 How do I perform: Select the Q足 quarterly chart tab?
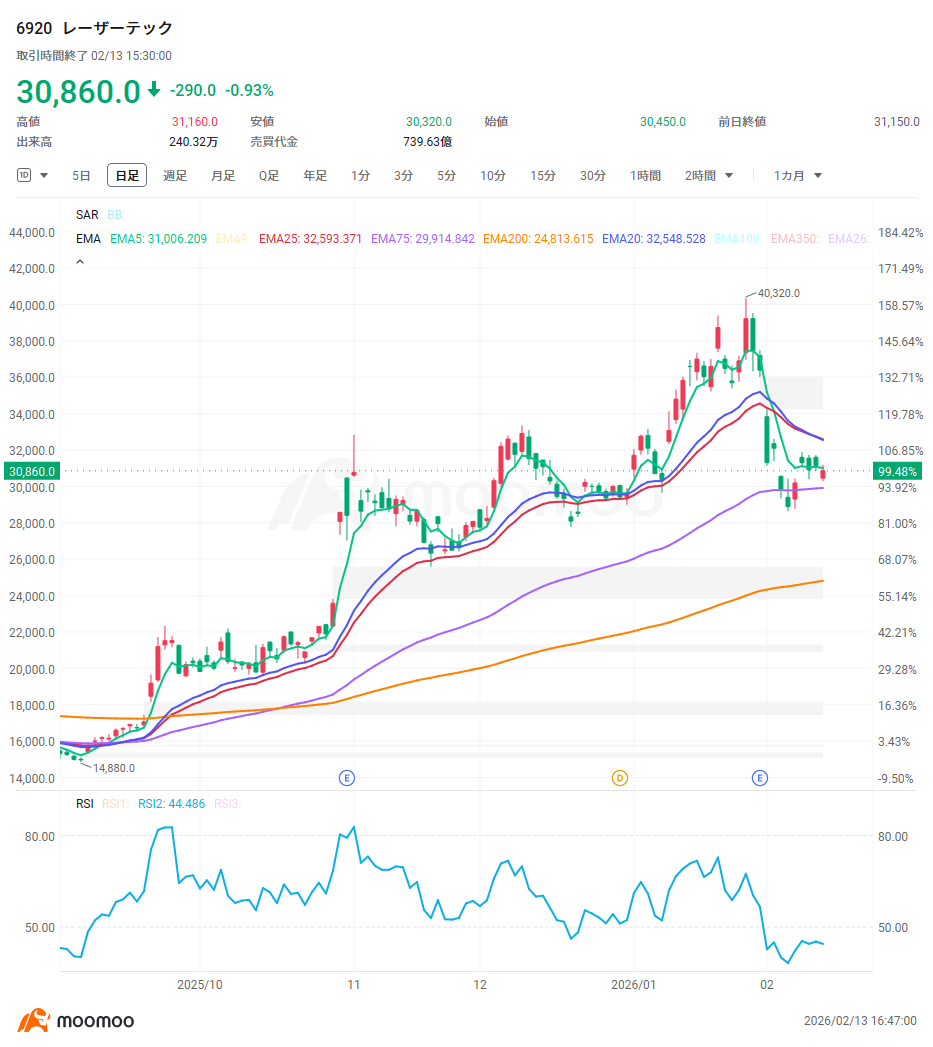268,176
